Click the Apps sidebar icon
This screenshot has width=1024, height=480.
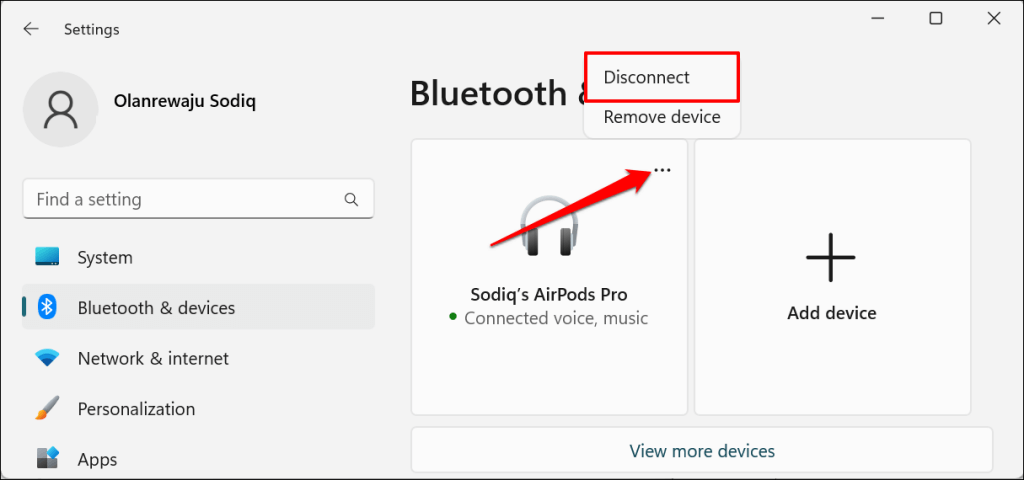point(47,459)
